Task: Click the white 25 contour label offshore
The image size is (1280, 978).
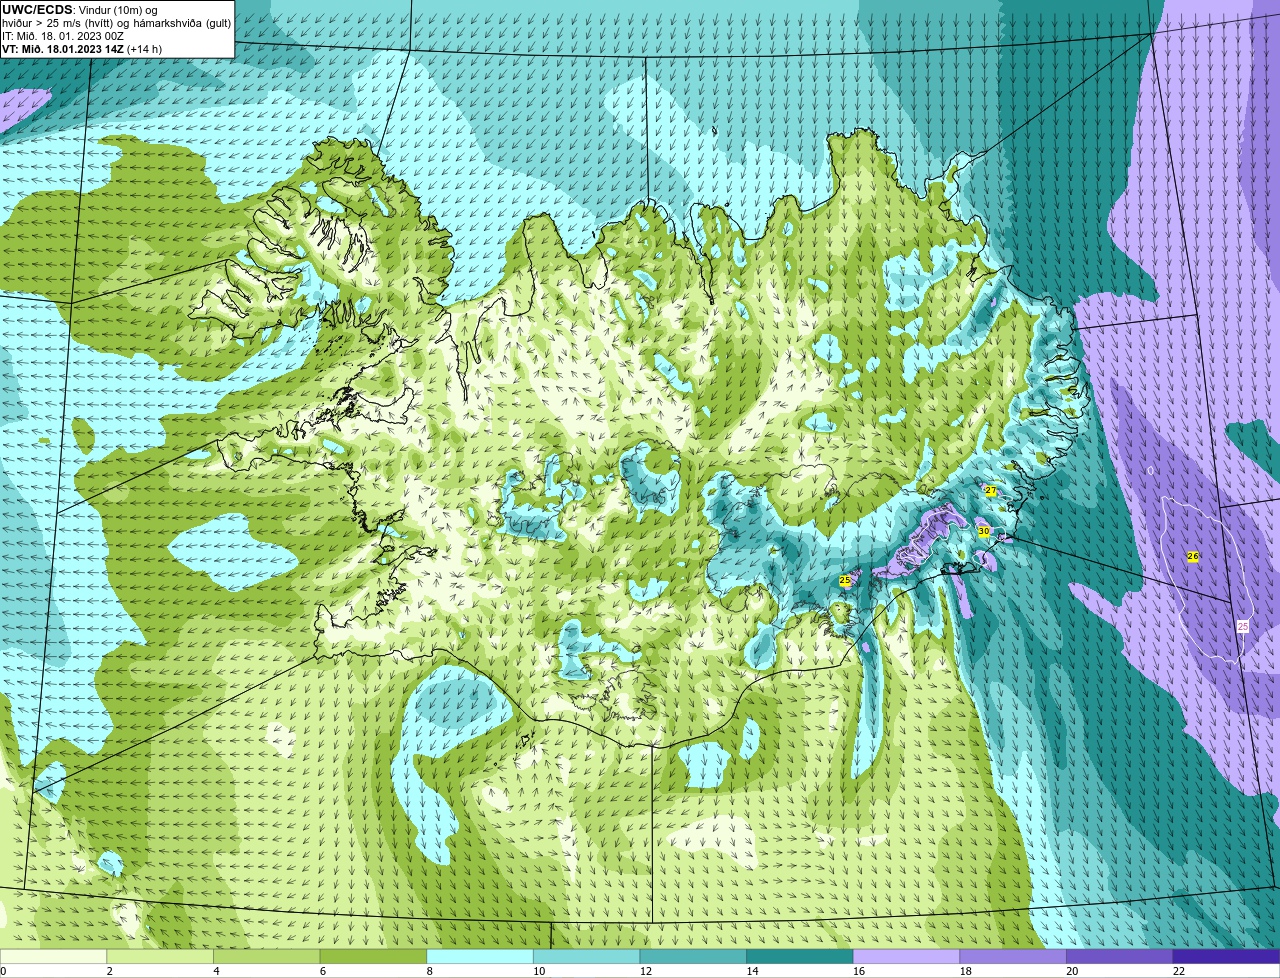Action: point(1243,626)
